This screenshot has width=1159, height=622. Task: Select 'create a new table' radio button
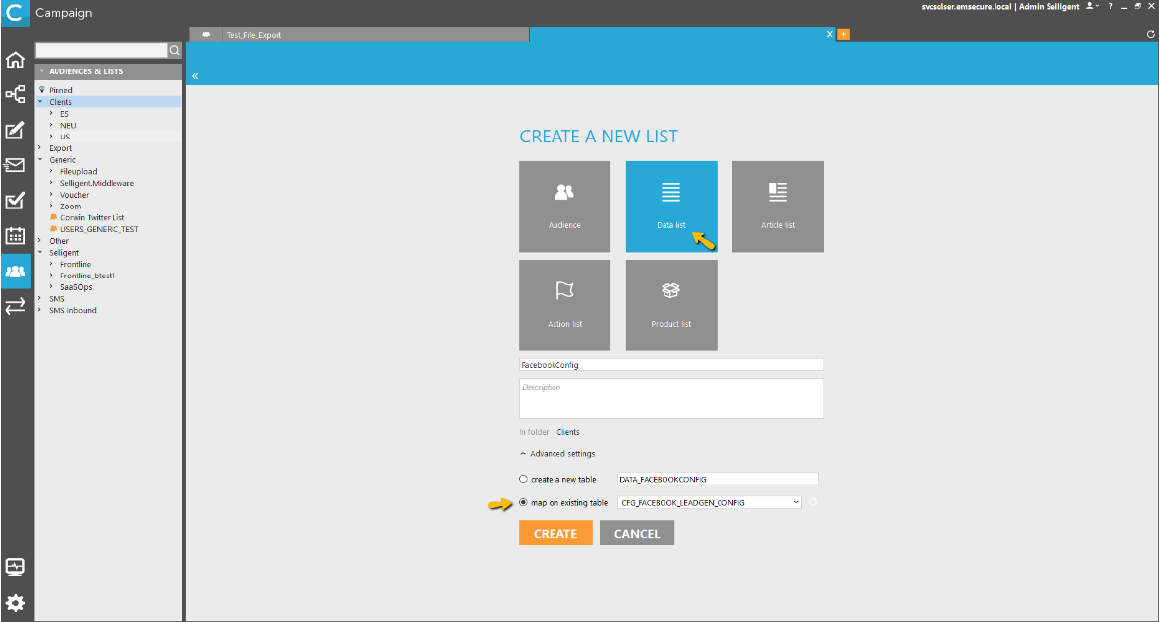pos(523,479)
